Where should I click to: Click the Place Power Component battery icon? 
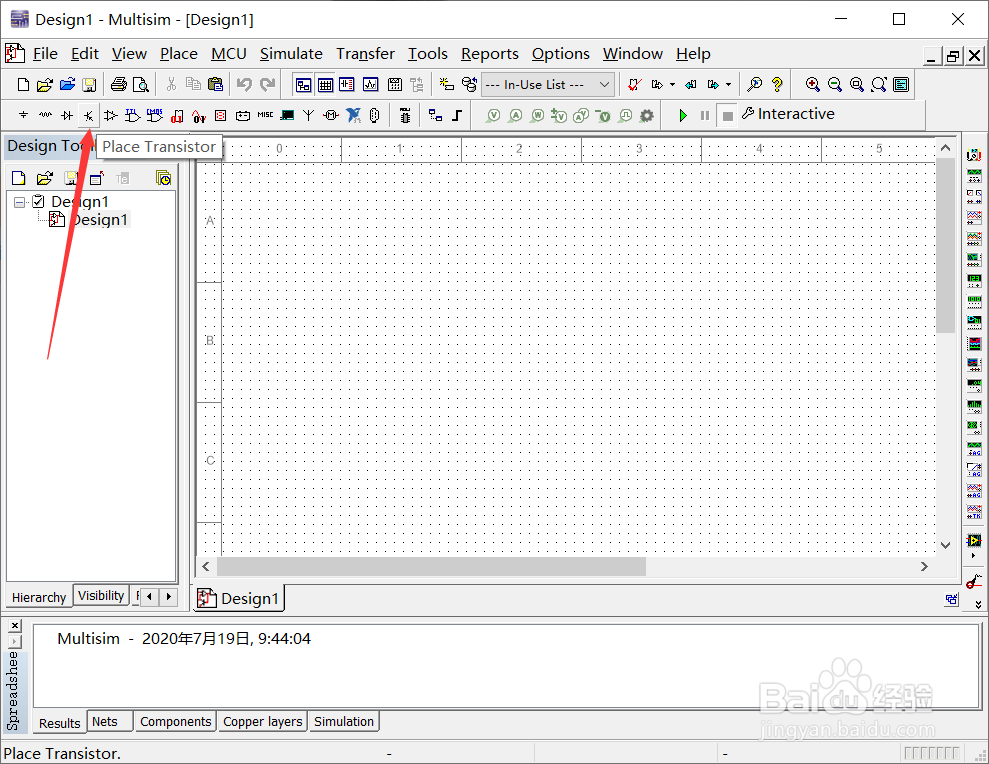[x=243, y=115]
